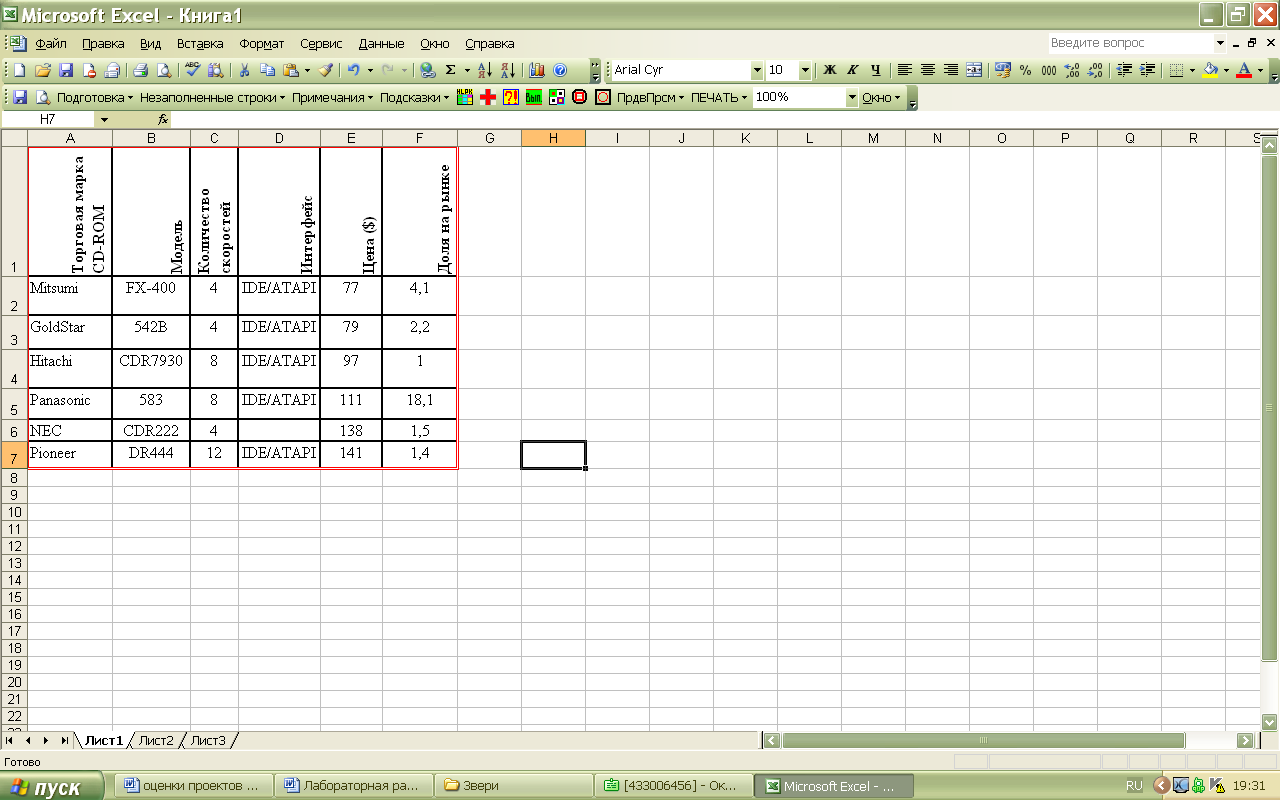Screen dimensions: 1280x800
Task: Expand the Незаполненные строки dropdown
Action: [212, 97]
